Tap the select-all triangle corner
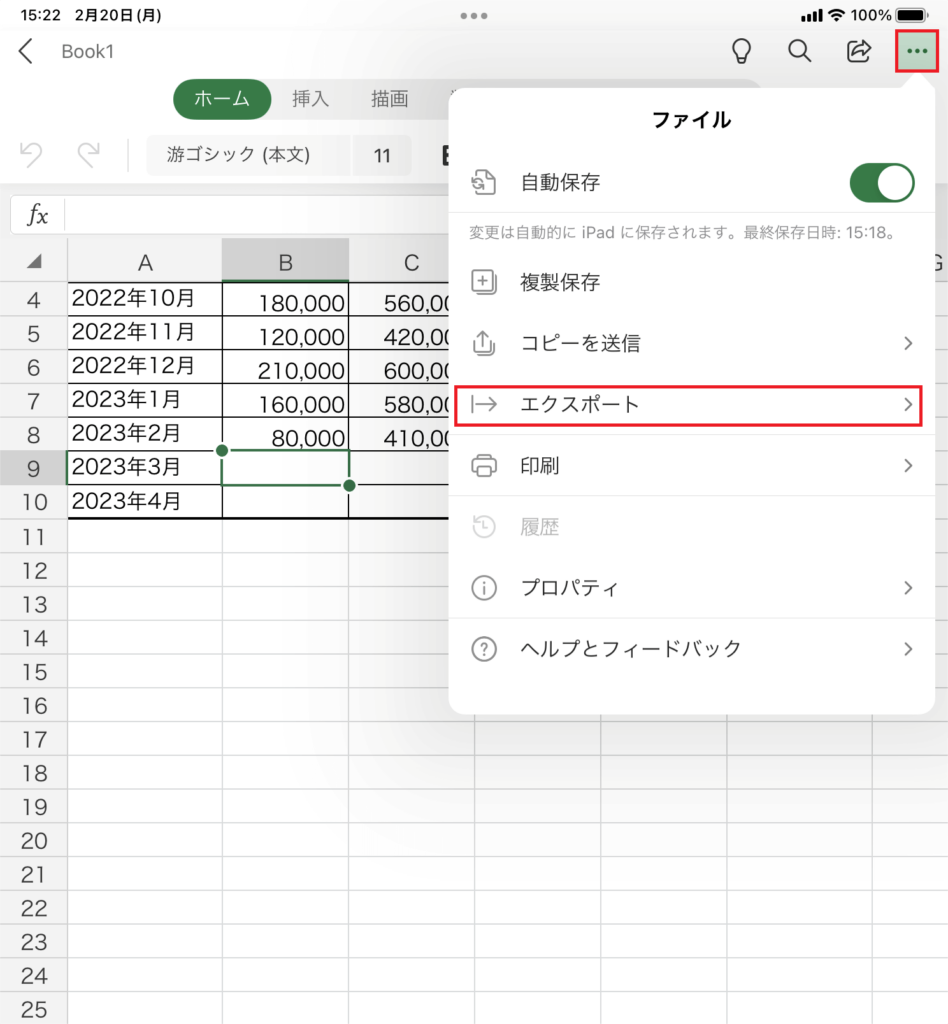 (35, 262)
